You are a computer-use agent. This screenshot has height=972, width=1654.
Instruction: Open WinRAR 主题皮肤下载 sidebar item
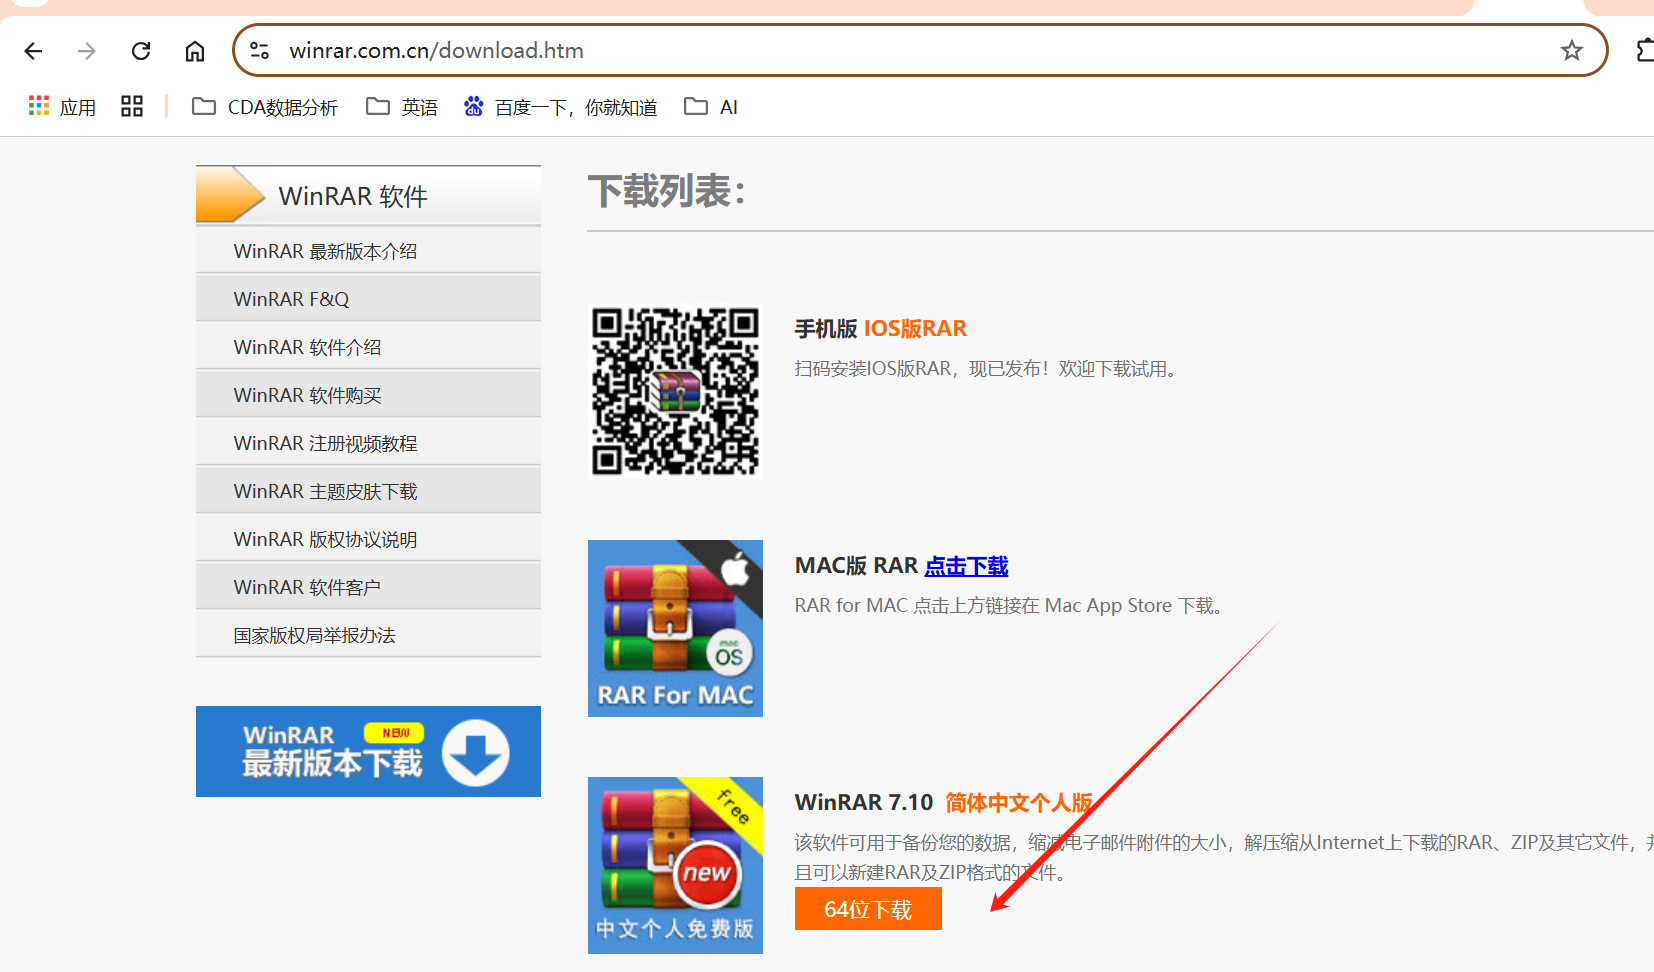tap(368, 491)
